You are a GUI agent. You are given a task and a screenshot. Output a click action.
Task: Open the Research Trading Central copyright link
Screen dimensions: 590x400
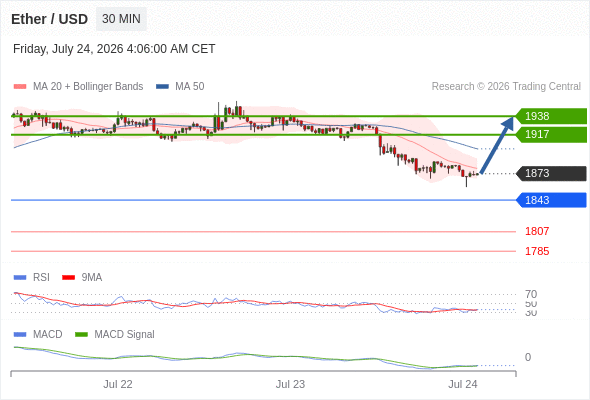506,87
